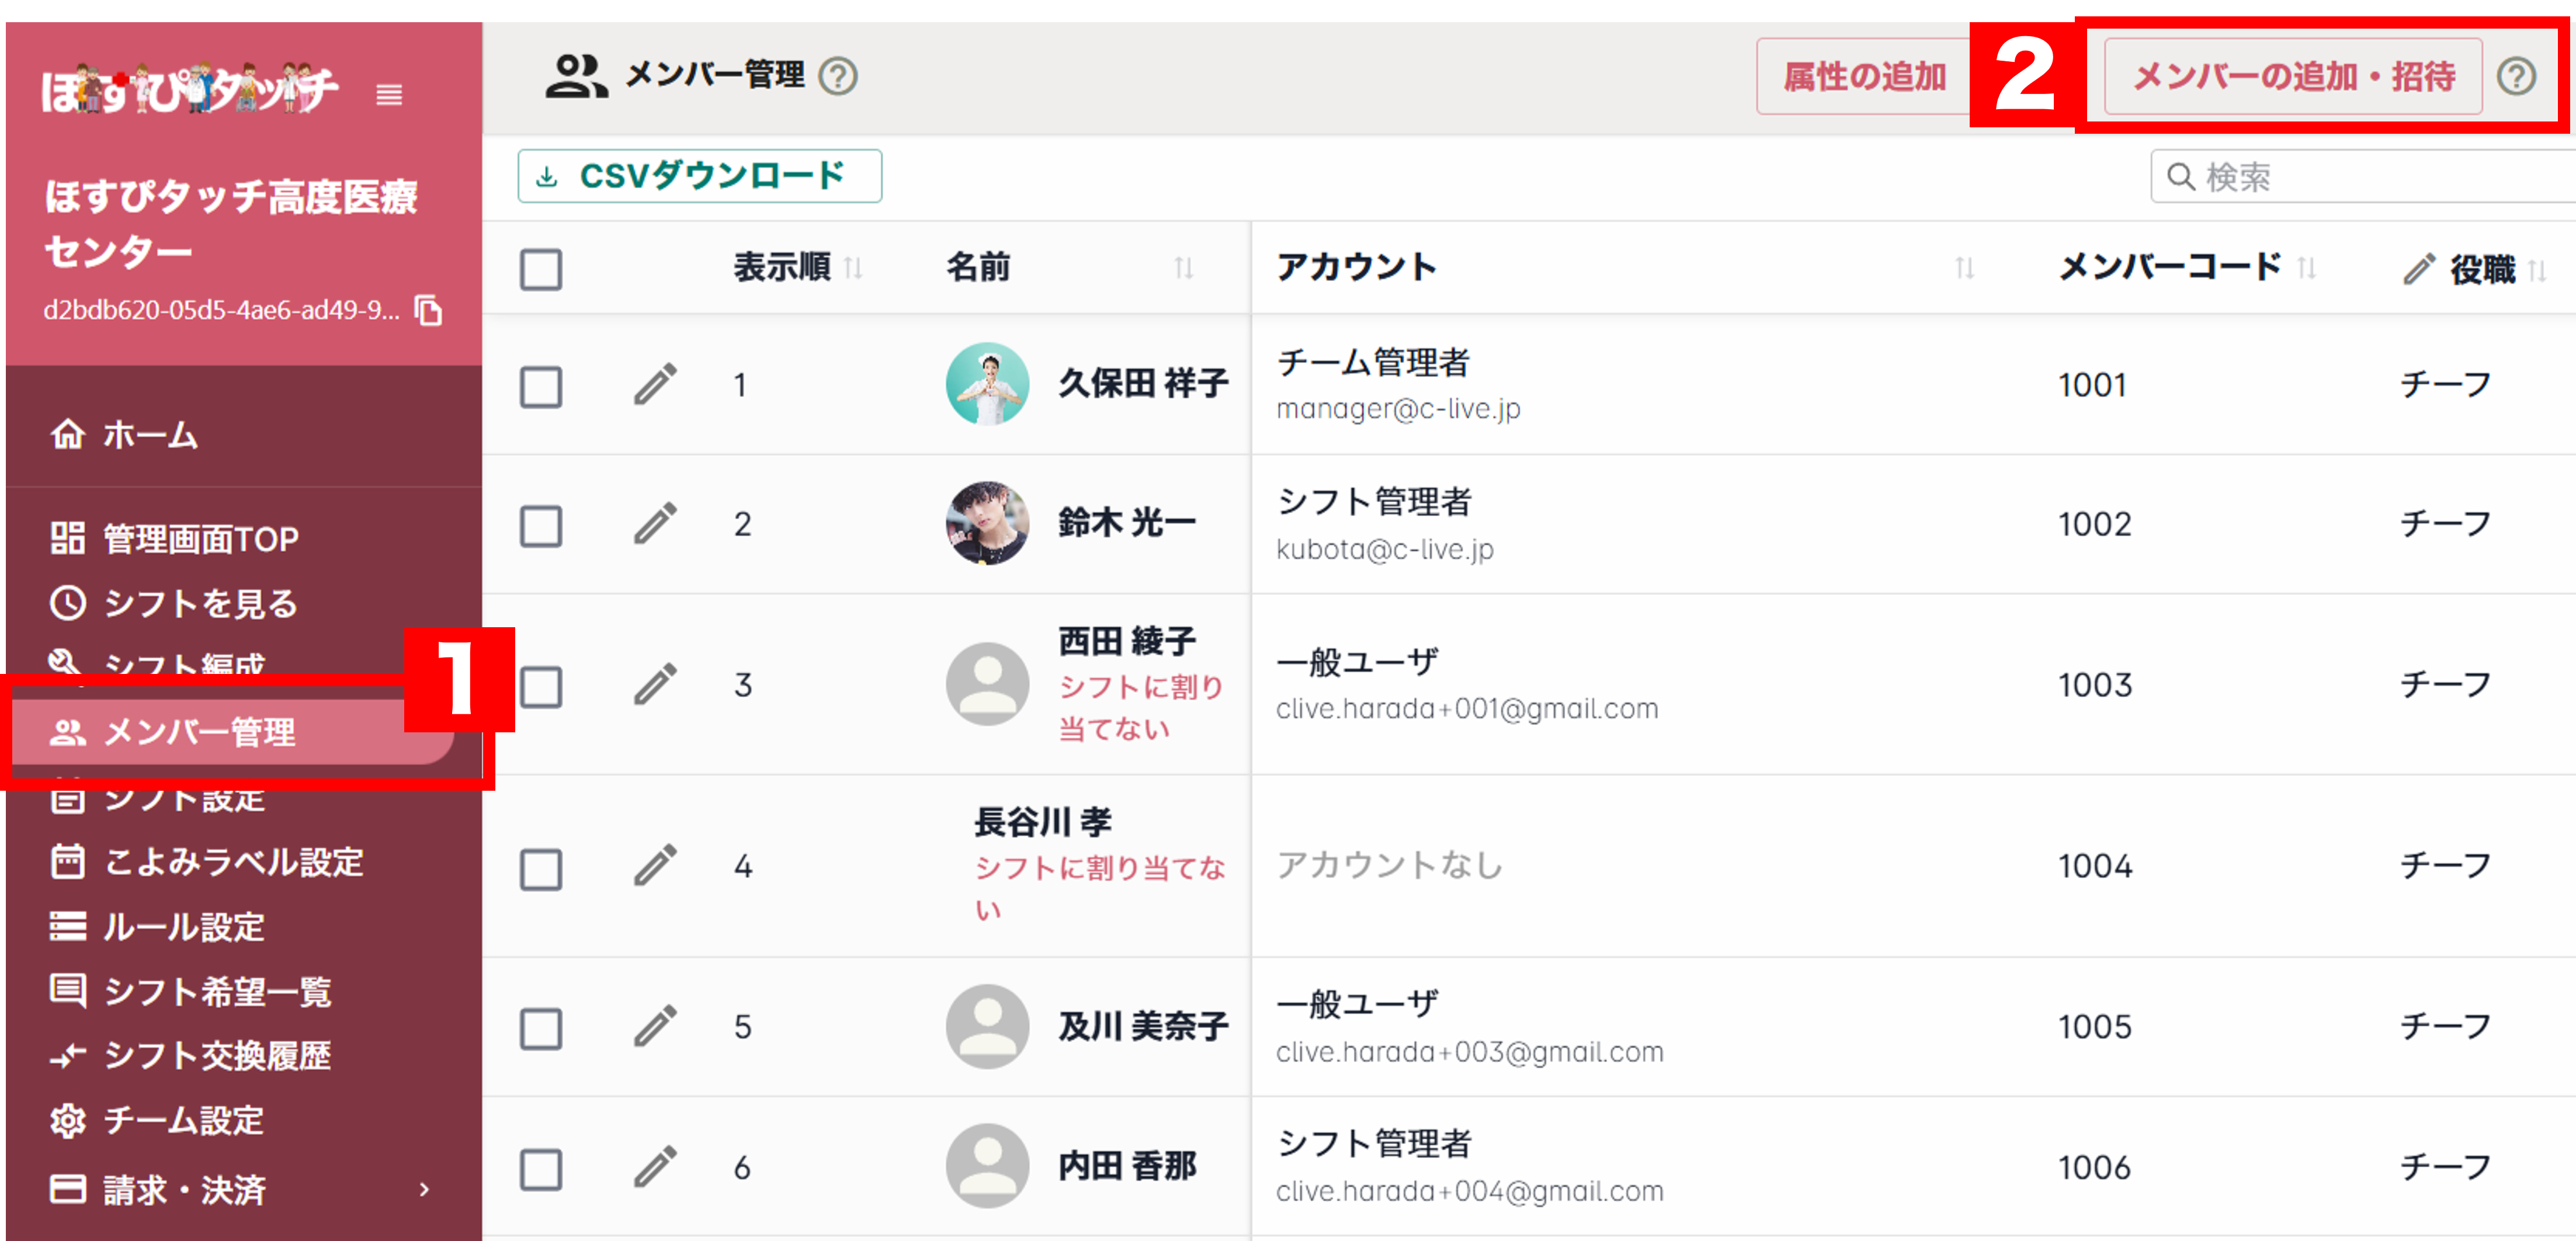The height and width of the screenshot is (1241, 2576).
Task: Open the sidebar hamburger menu icon
Action: 388,96
